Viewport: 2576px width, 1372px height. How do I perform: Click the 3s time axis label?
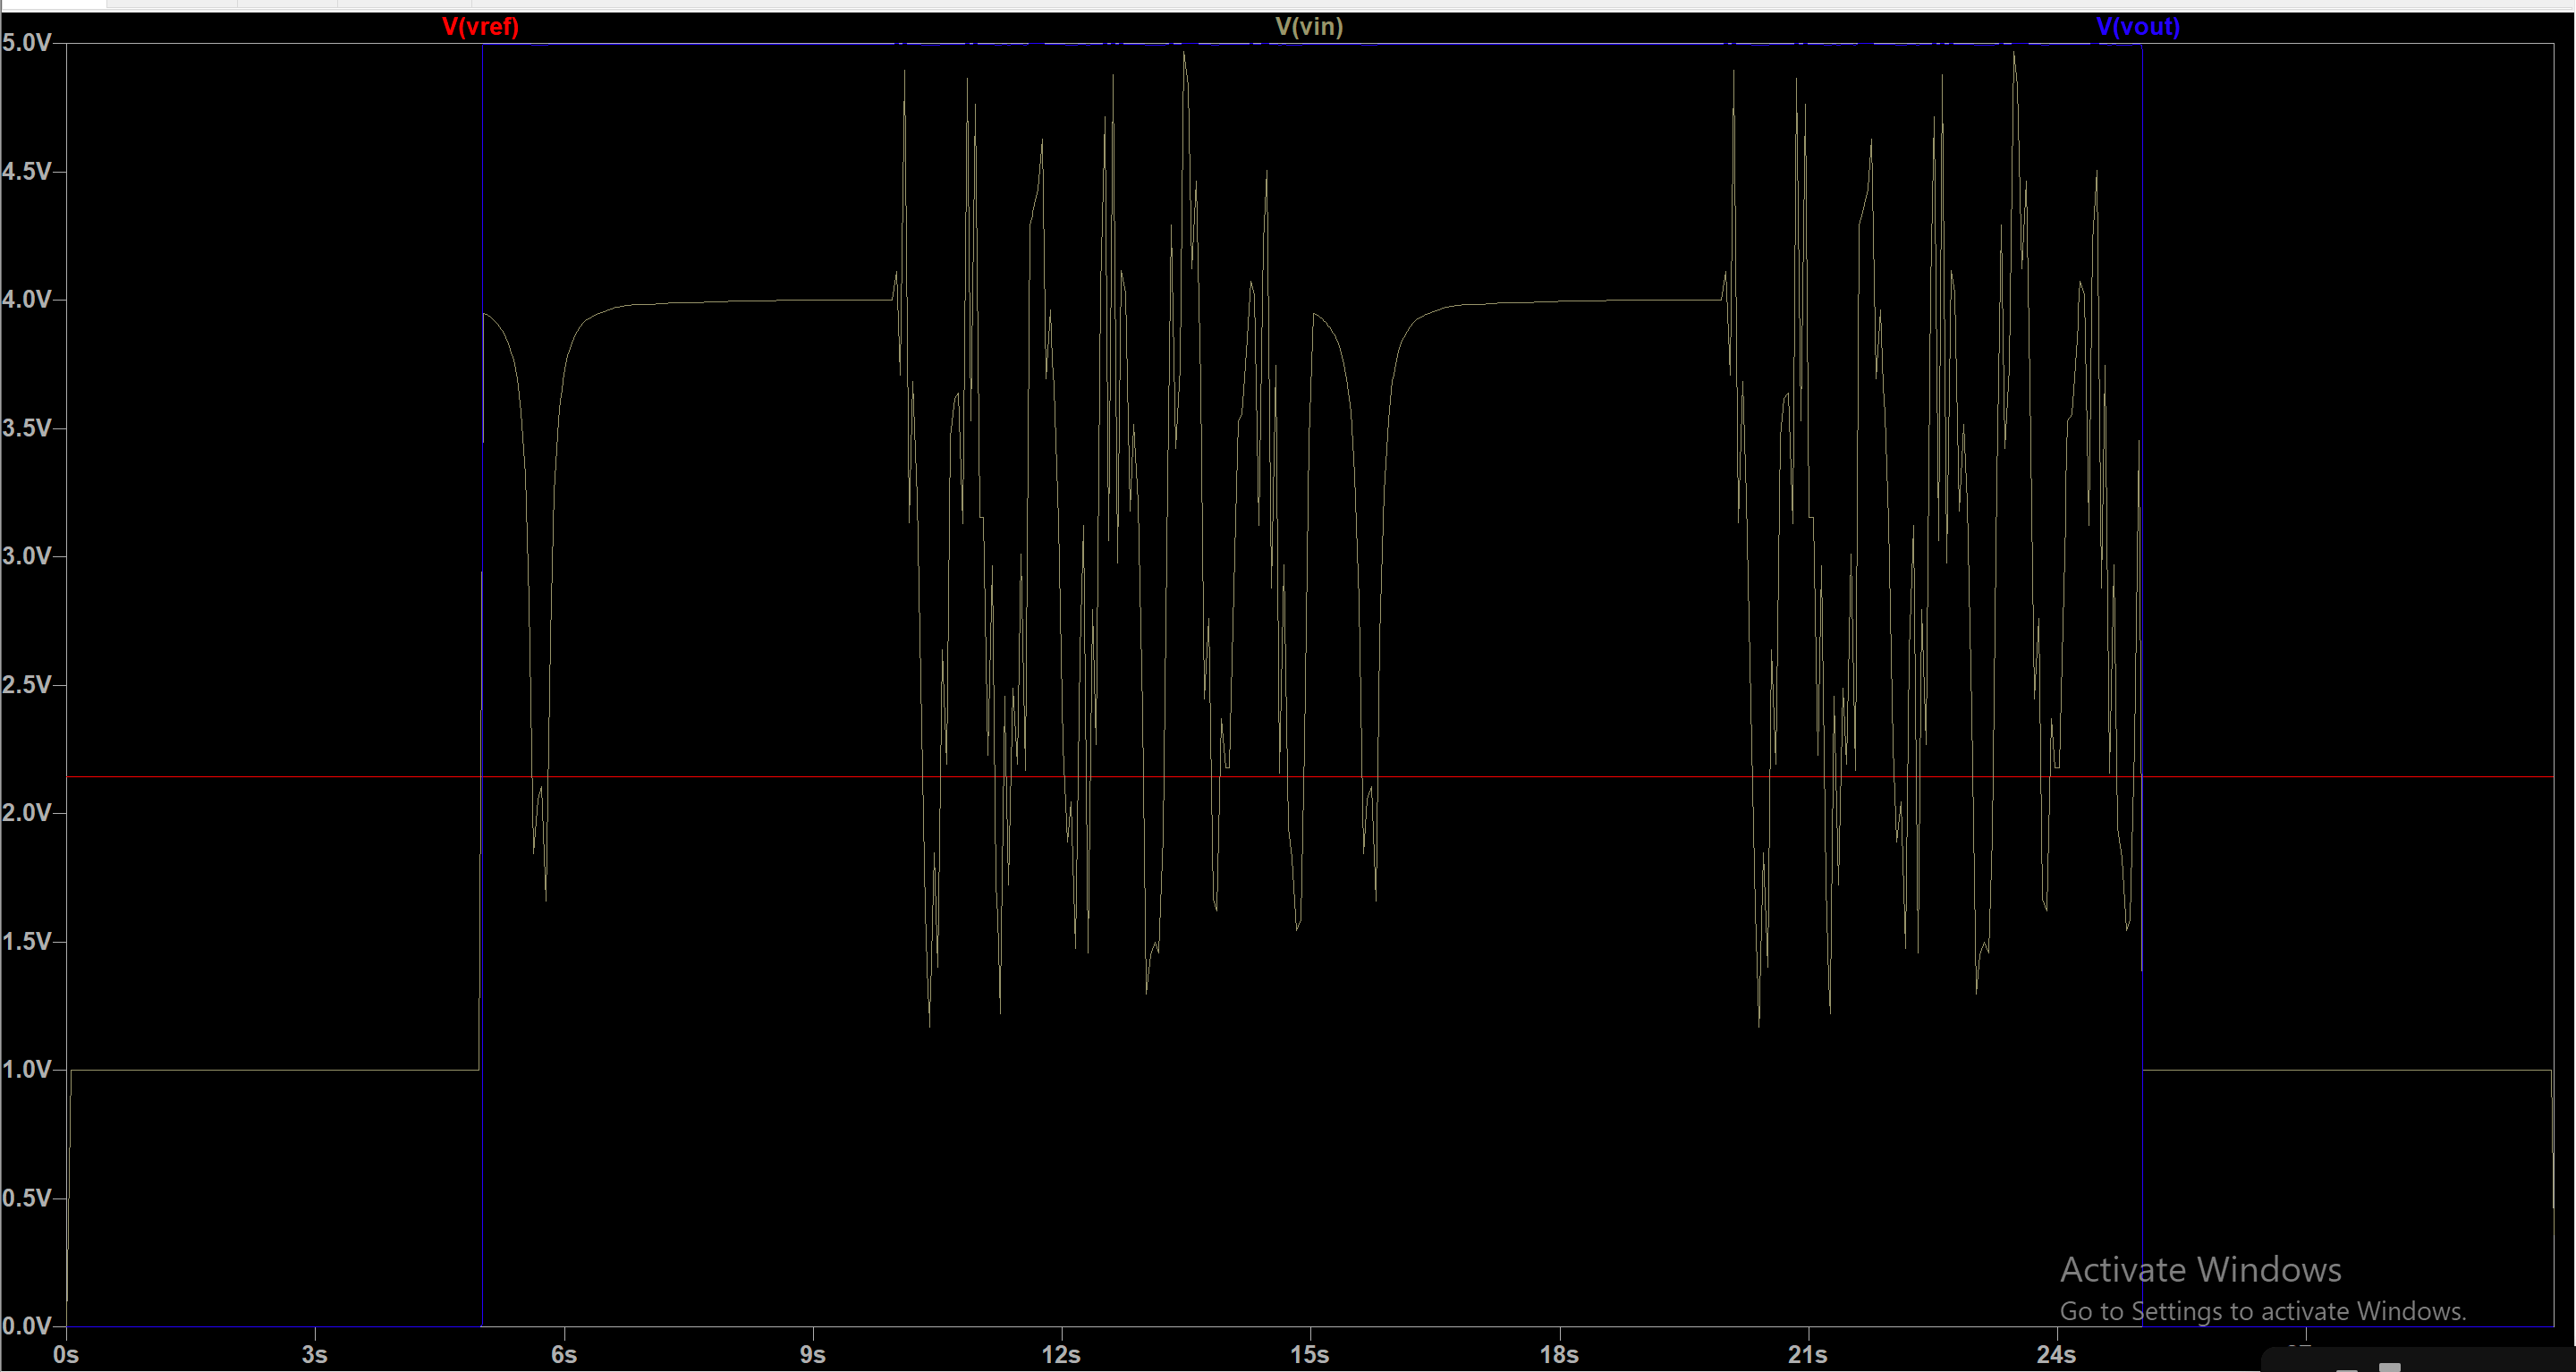pos(314,1355)
